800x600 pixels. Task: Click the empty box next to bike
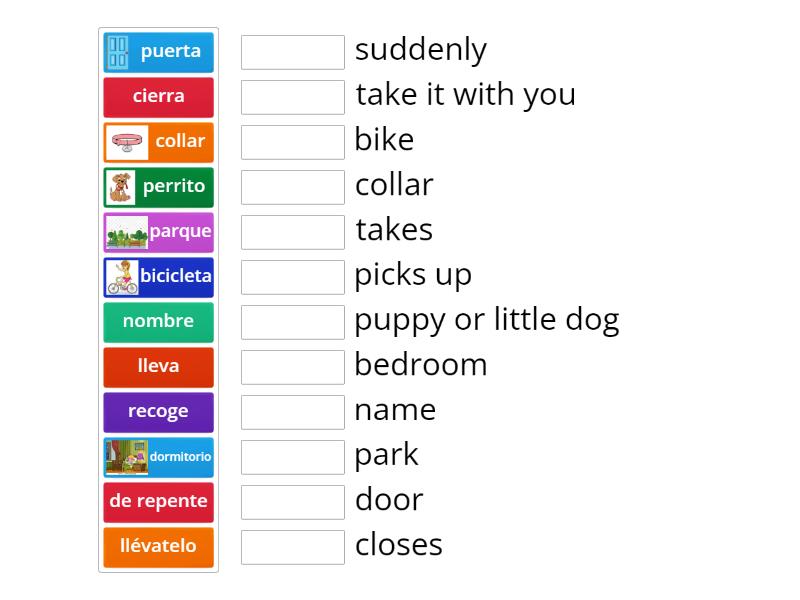pyautogui.click(x=292, y=142)
